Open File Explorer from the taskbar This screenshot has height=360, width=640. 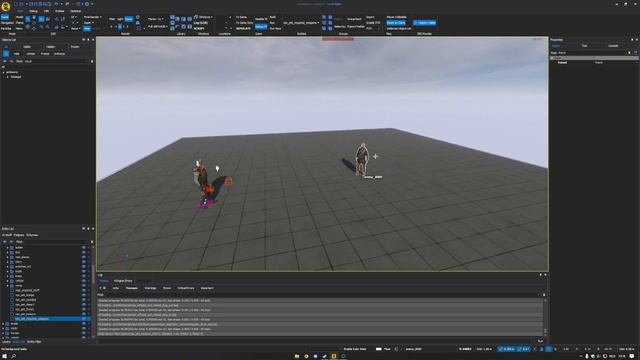297,356
